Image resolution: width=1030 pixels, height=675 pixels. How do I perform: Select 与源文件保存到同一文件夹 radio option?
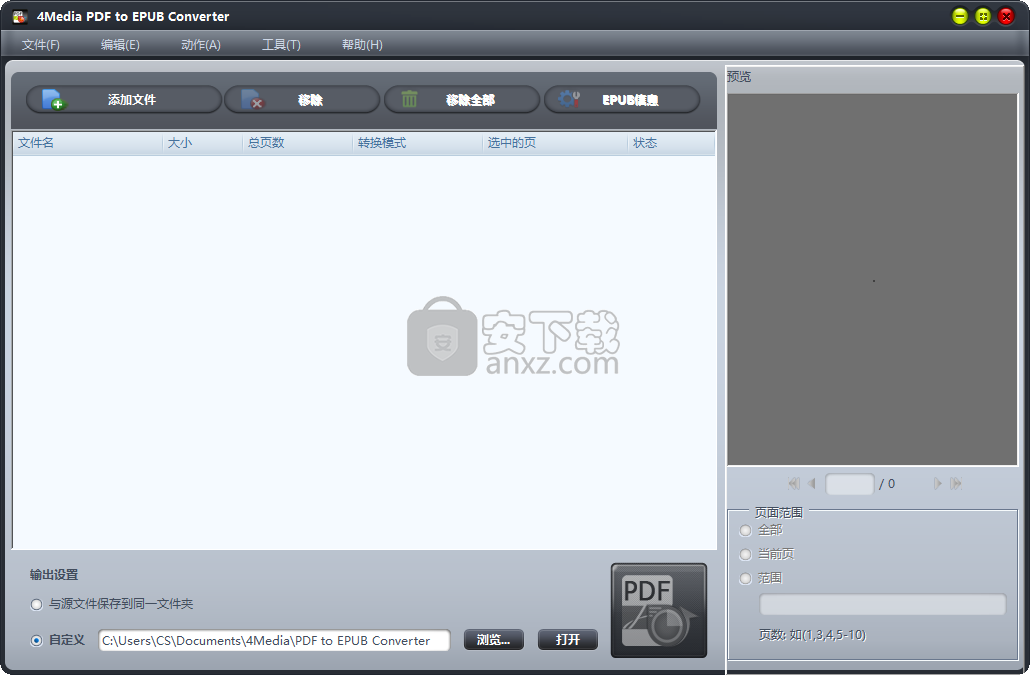coord(37,604)
